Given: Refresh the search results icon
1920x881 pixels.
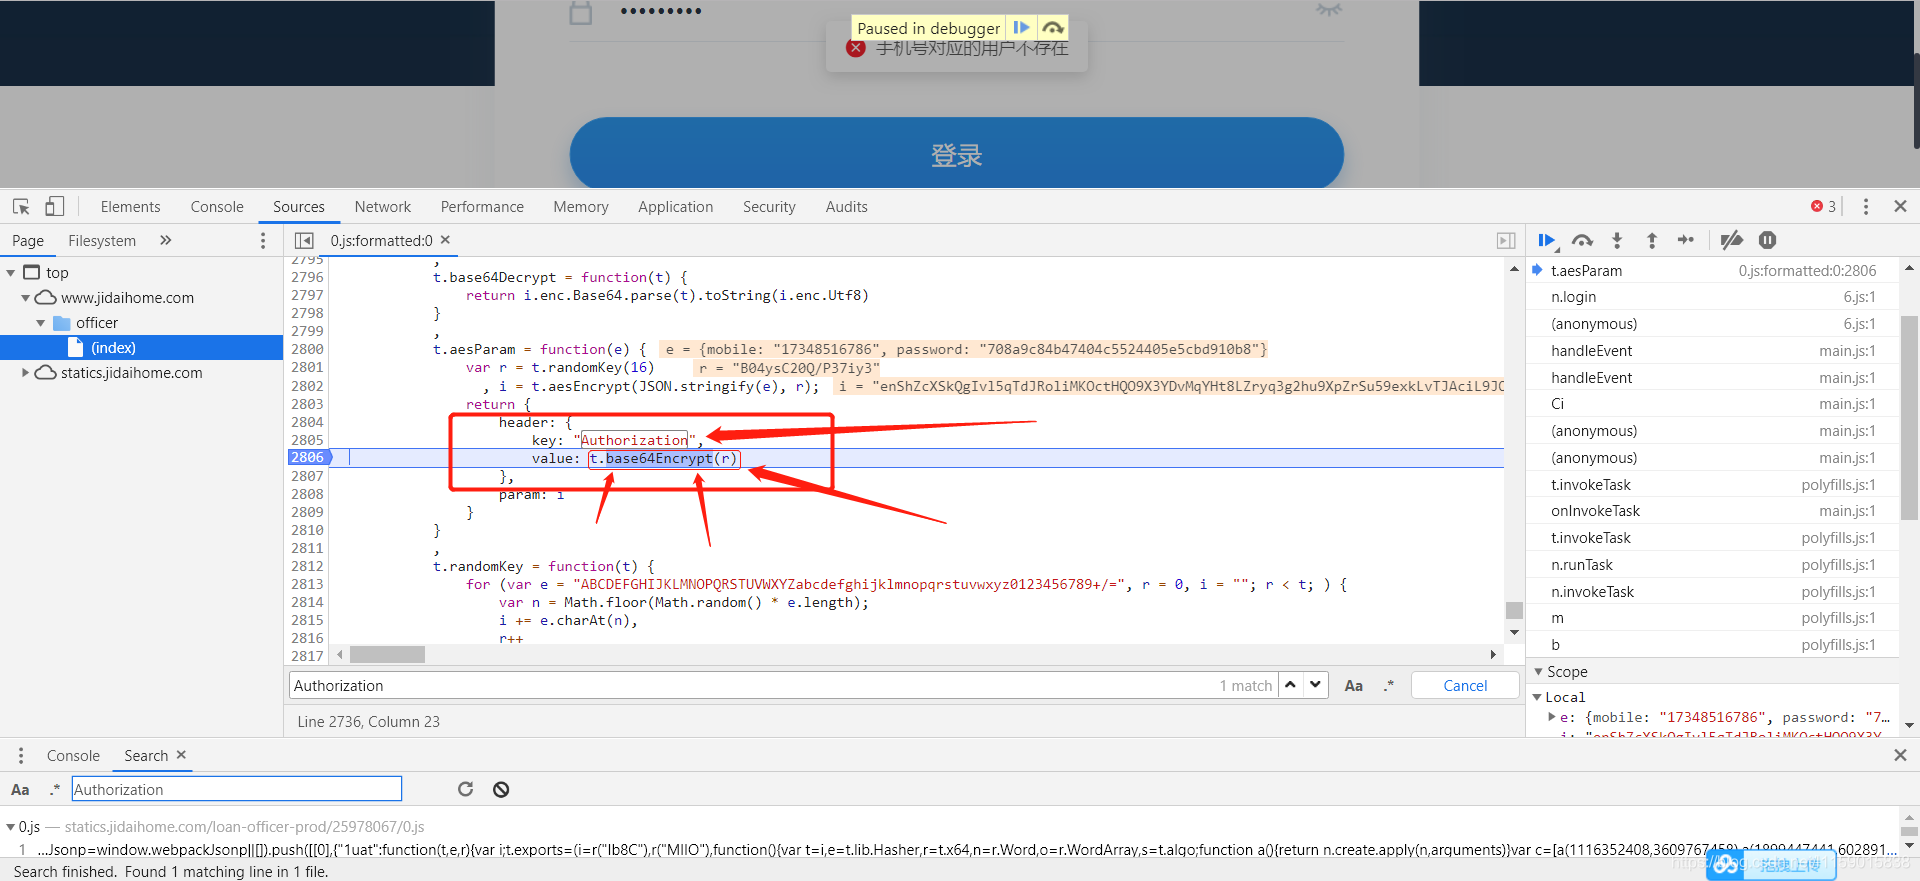Looking at the screenshot, I should pos(465,789).
